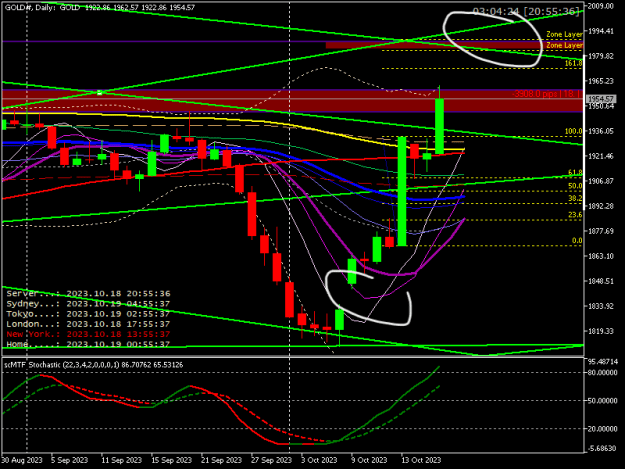Click the dark red upper zone rectangle
The image size is (625, 469).
454,45
